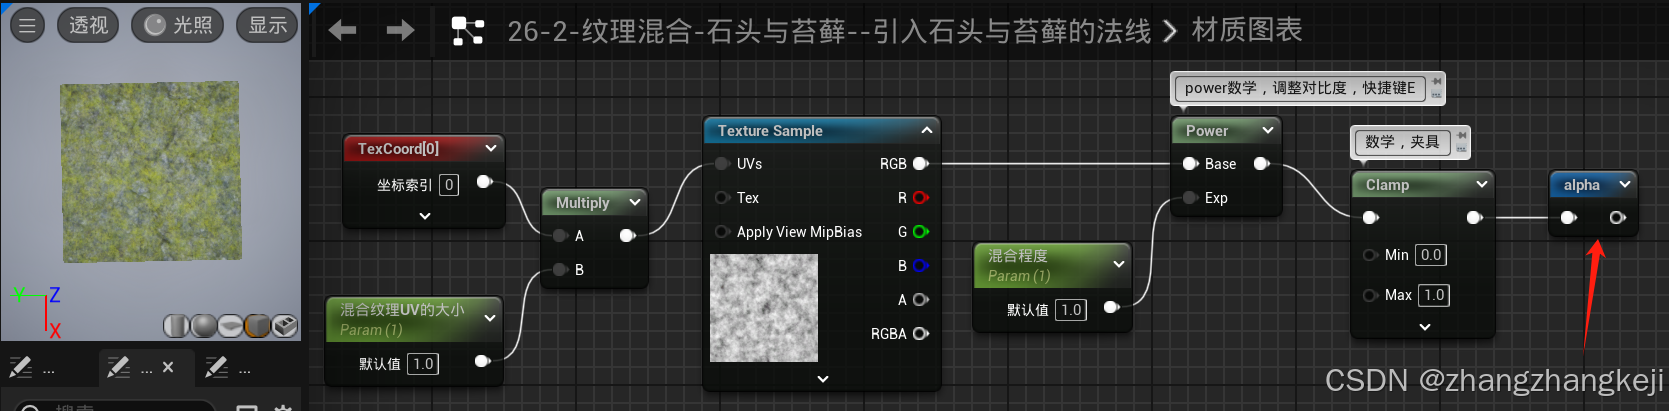This screenshot has width=1669, height=411.
Task: Click the Texture Sample RGB output pin
Action: [x=921, y=164]
